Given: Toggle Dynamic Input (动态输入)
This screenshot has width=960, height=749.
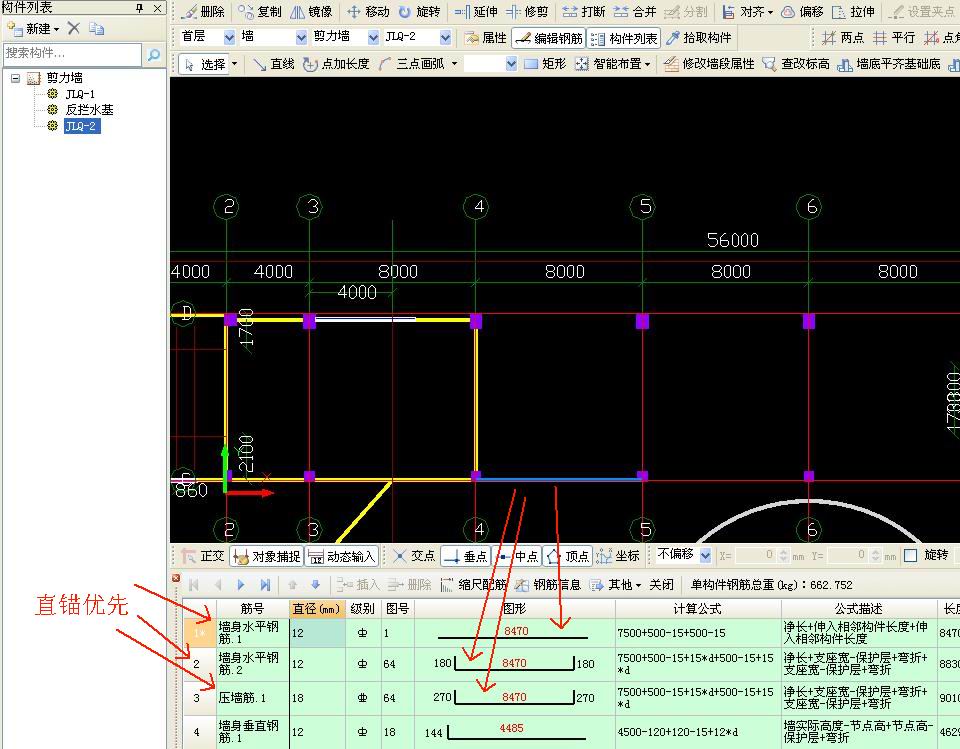Looking at the screenshot, I should coord(342,556).
